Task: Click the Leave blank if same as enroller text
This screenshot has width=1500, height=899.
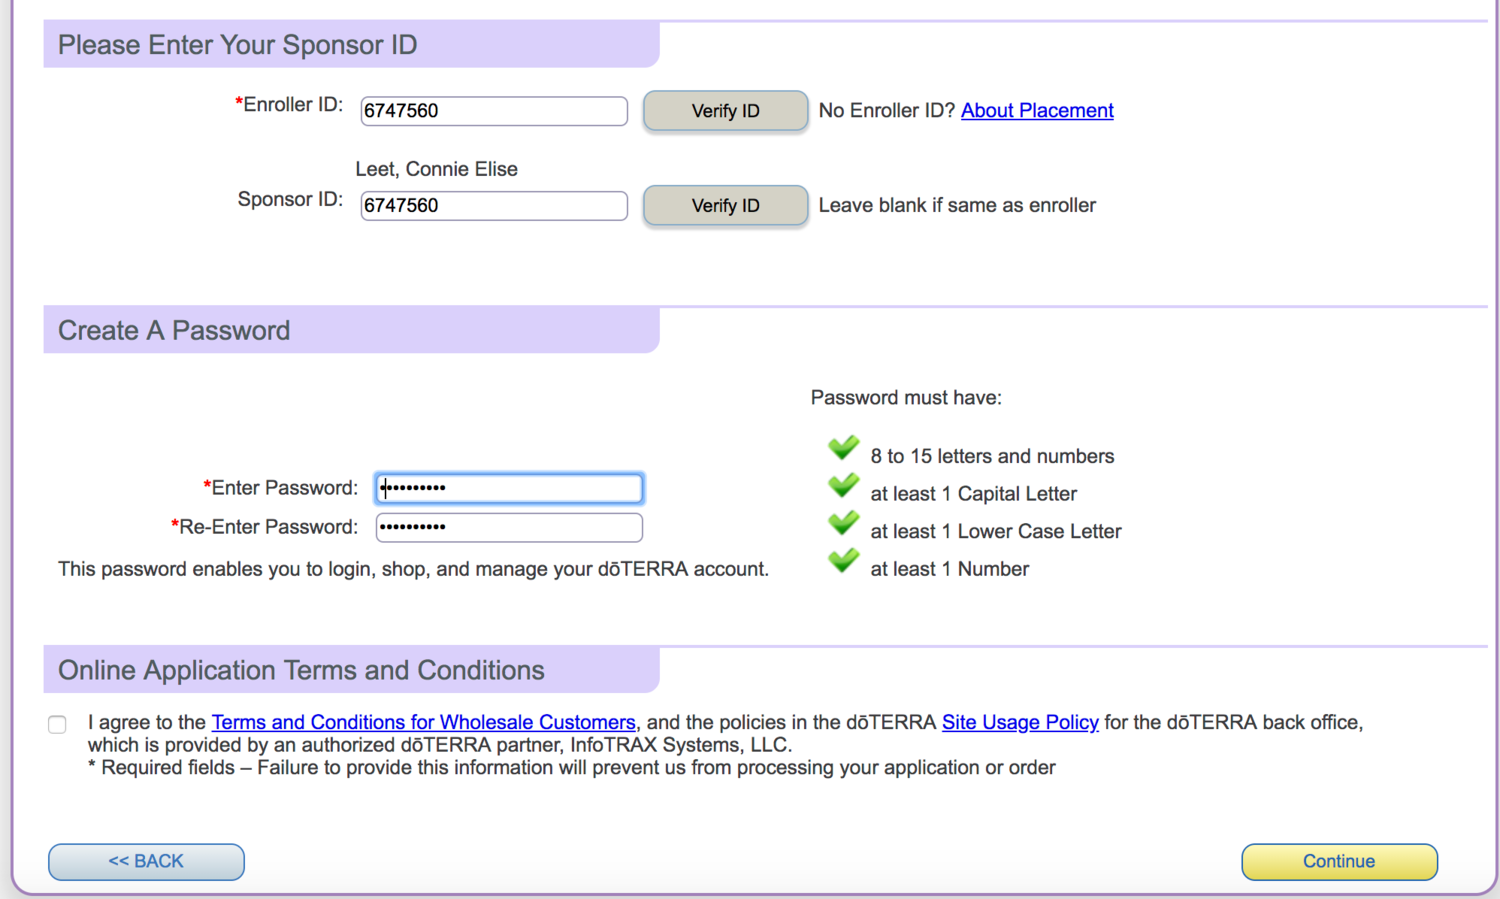Action: [957, 206]
